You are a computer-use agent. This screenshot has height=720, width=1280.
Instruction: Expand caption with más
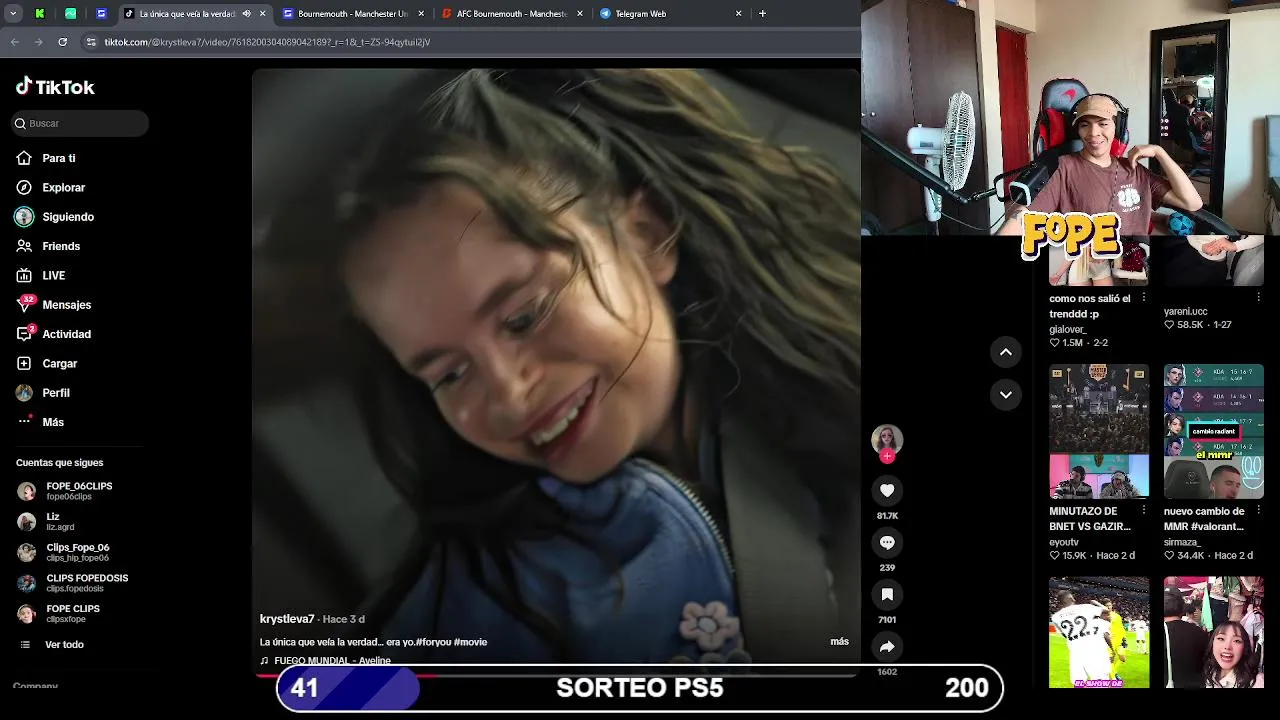(839, 642)
